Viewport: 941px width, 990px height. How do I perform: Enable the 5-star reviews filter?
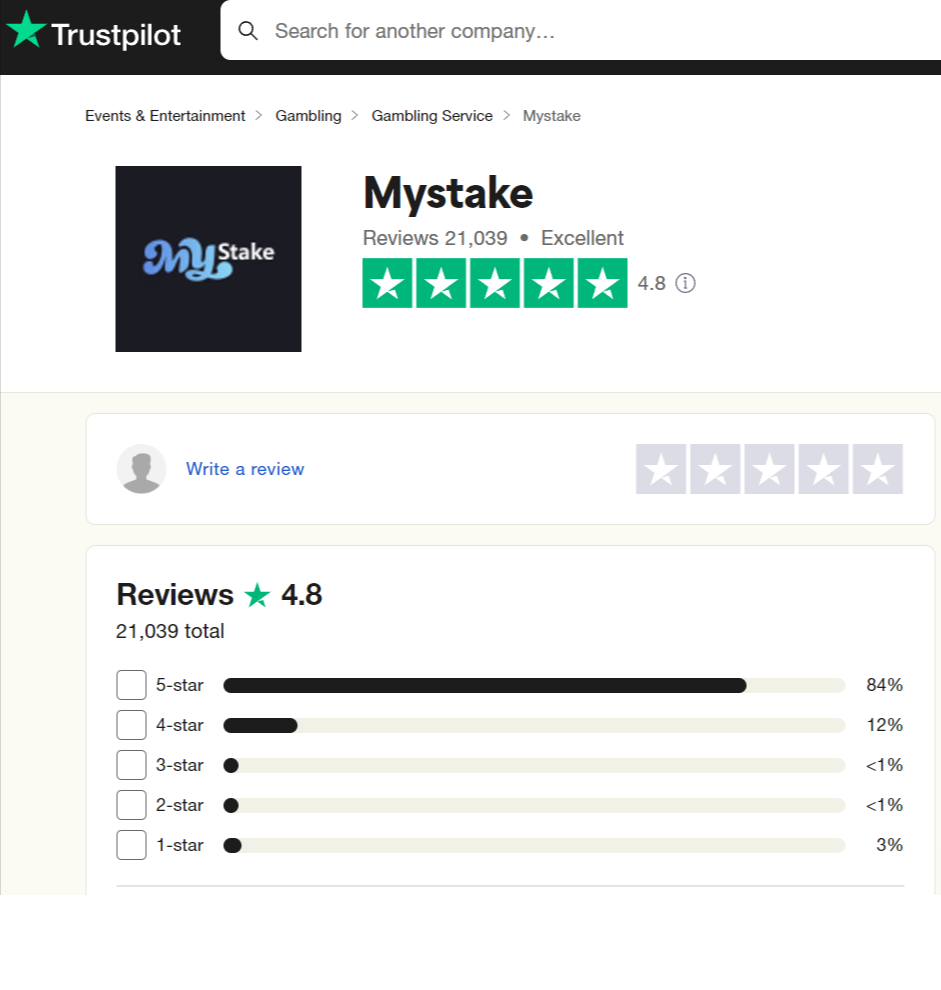click(131, 684)
